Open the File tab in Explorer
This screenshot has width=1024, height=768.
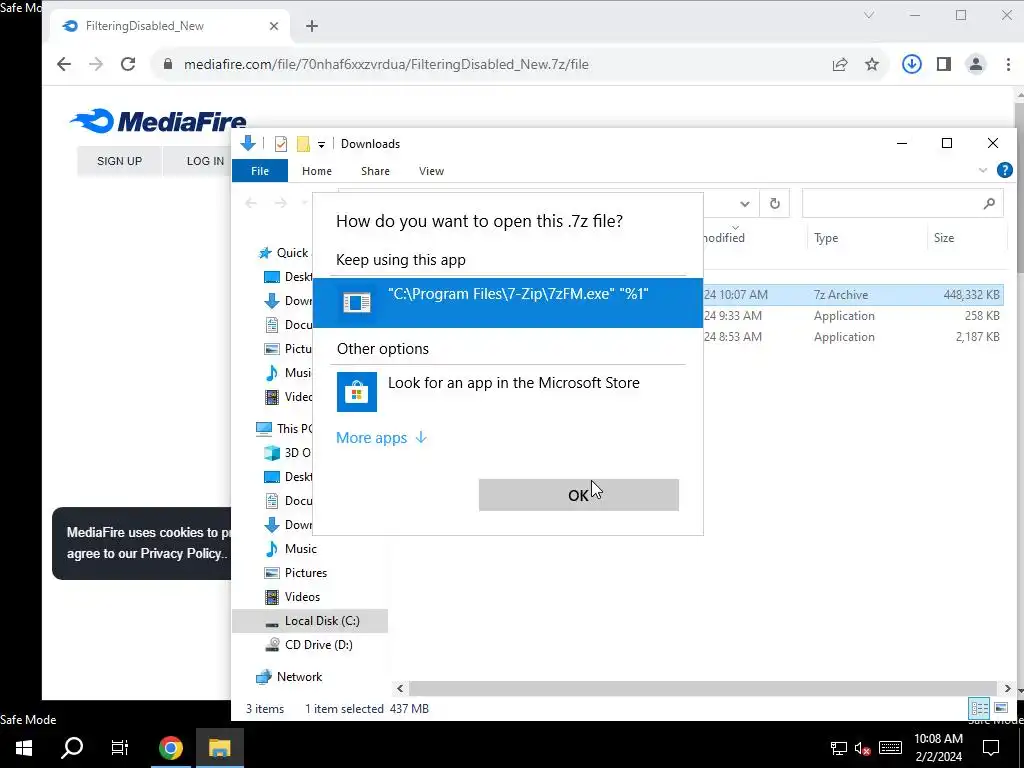[x=259, y=171]
